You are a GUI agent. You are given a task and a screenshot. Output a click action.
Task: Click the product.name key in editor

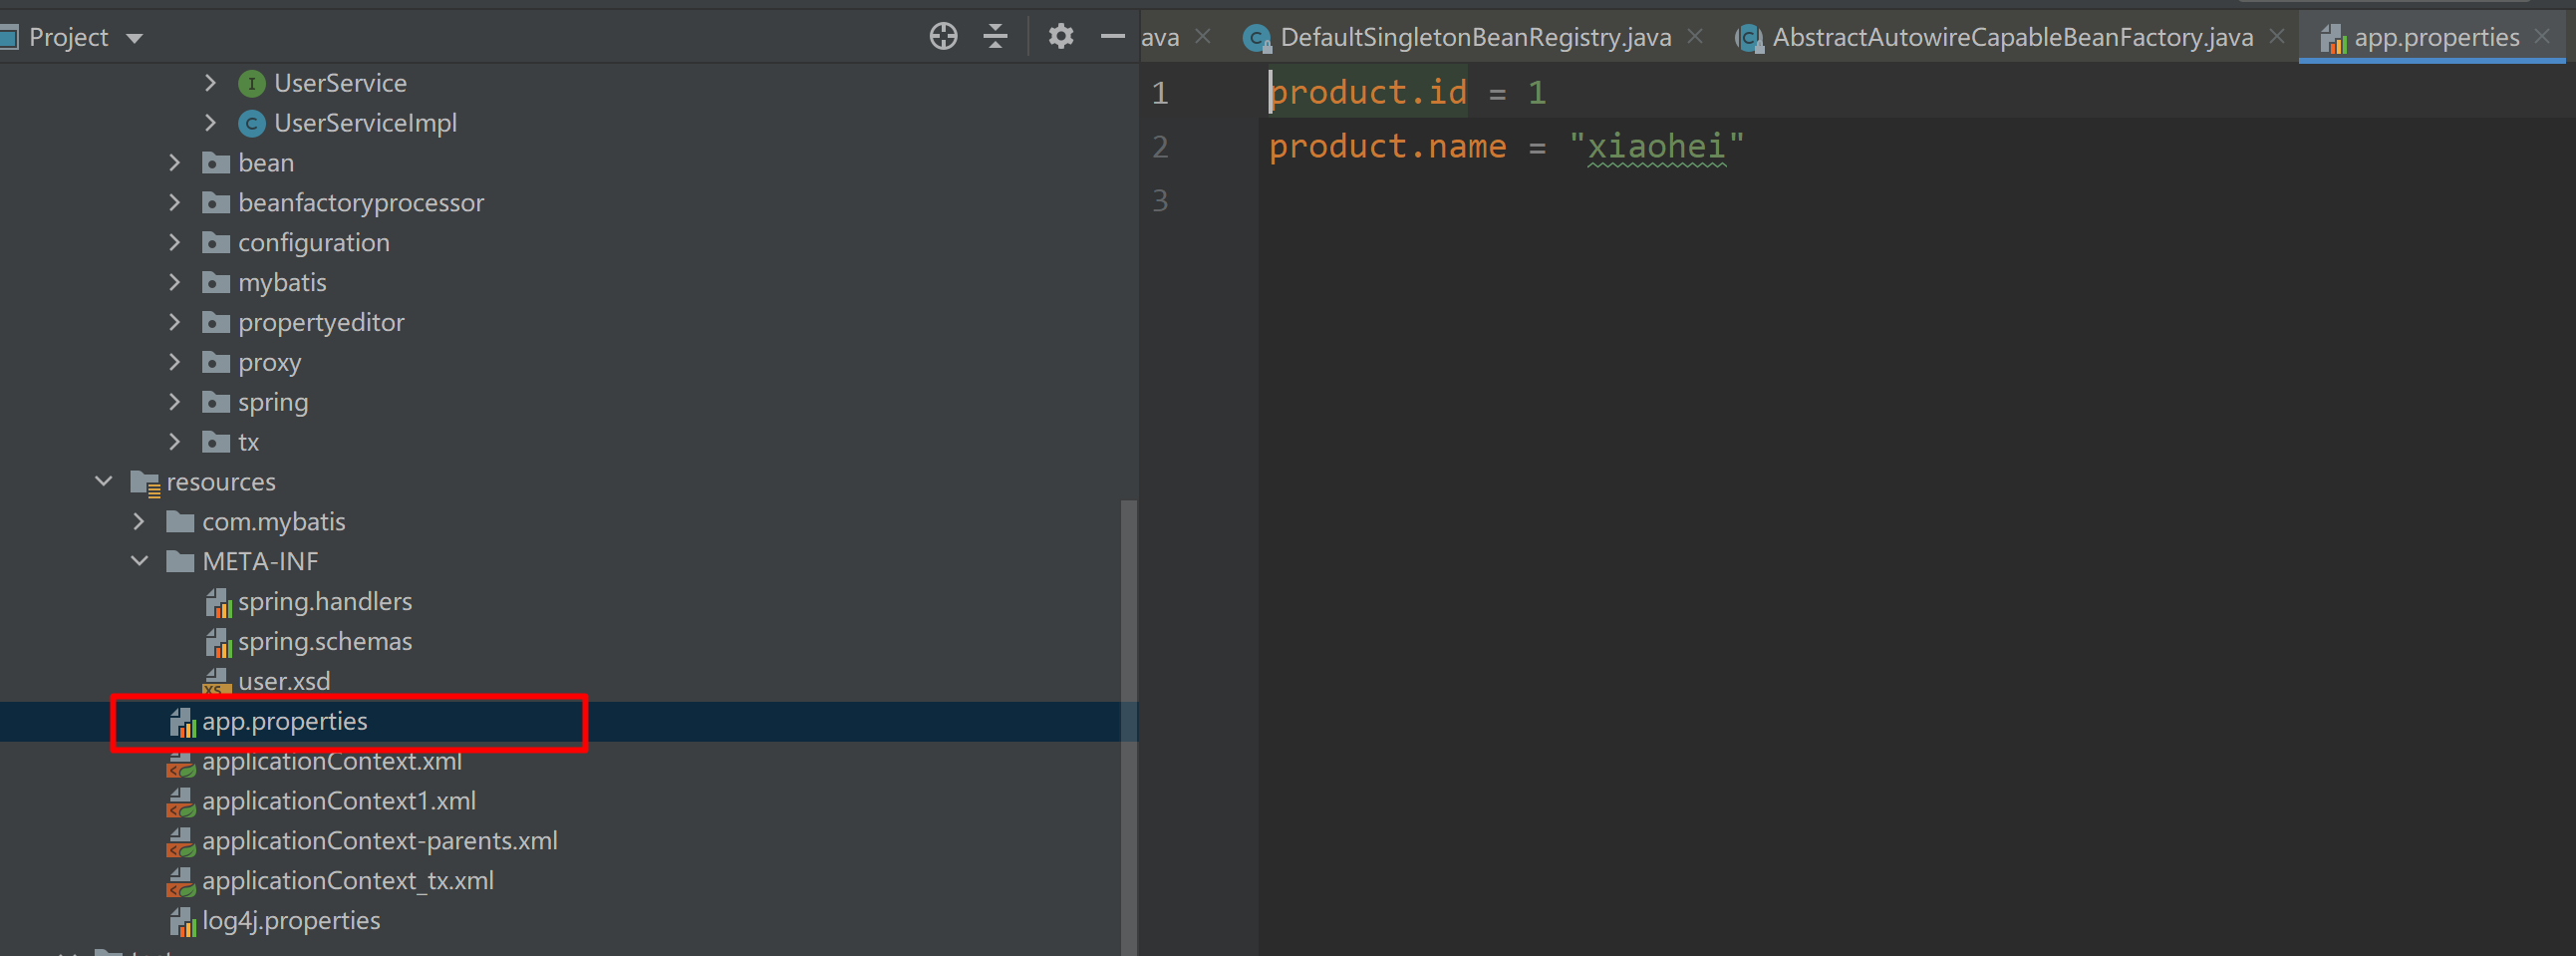pyautogui.click(x=1388, y=147)
